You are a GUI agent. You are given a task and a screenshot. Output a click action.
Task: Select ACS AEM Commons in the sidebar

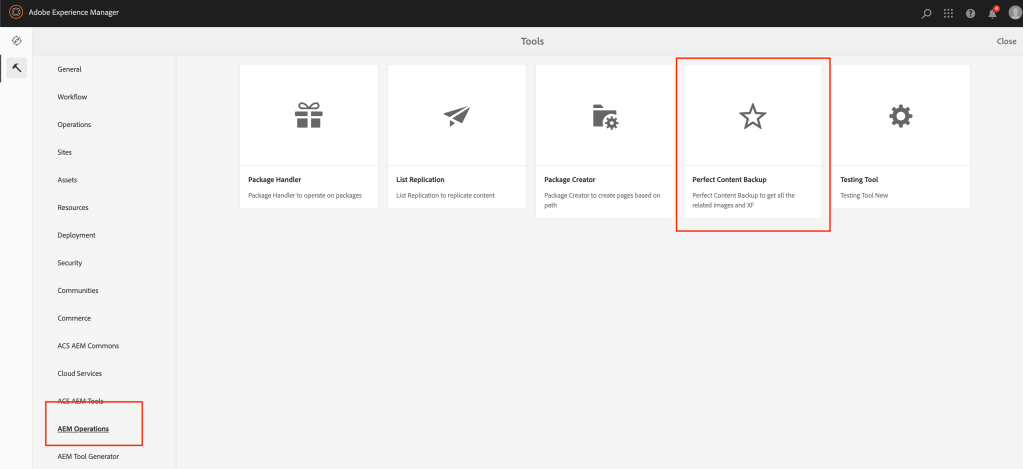coord(88,346)
